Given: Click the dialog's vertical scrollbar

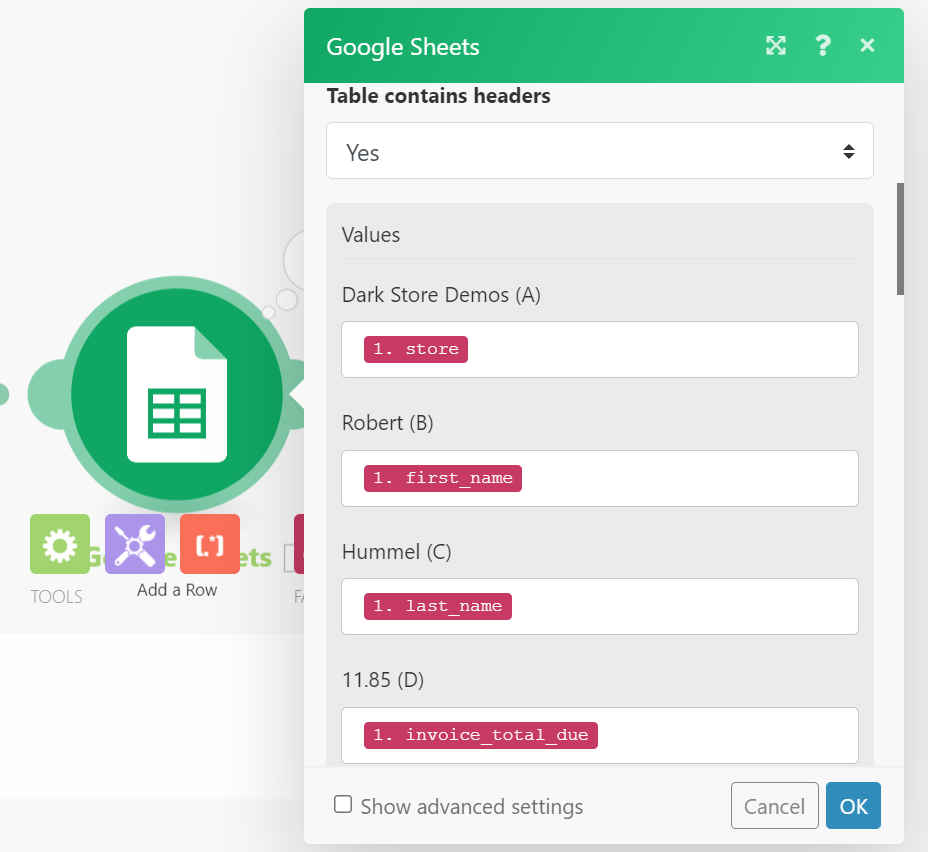Looking at the screenshot, I should click(x=900, y=239).
